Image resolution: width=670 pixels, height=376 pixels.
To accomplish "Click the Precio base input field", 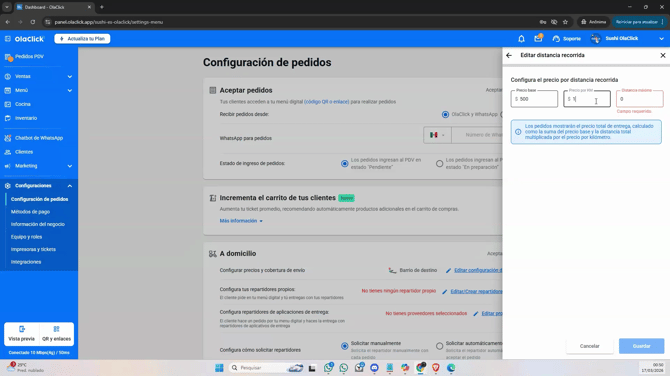I will pos(534,99).
